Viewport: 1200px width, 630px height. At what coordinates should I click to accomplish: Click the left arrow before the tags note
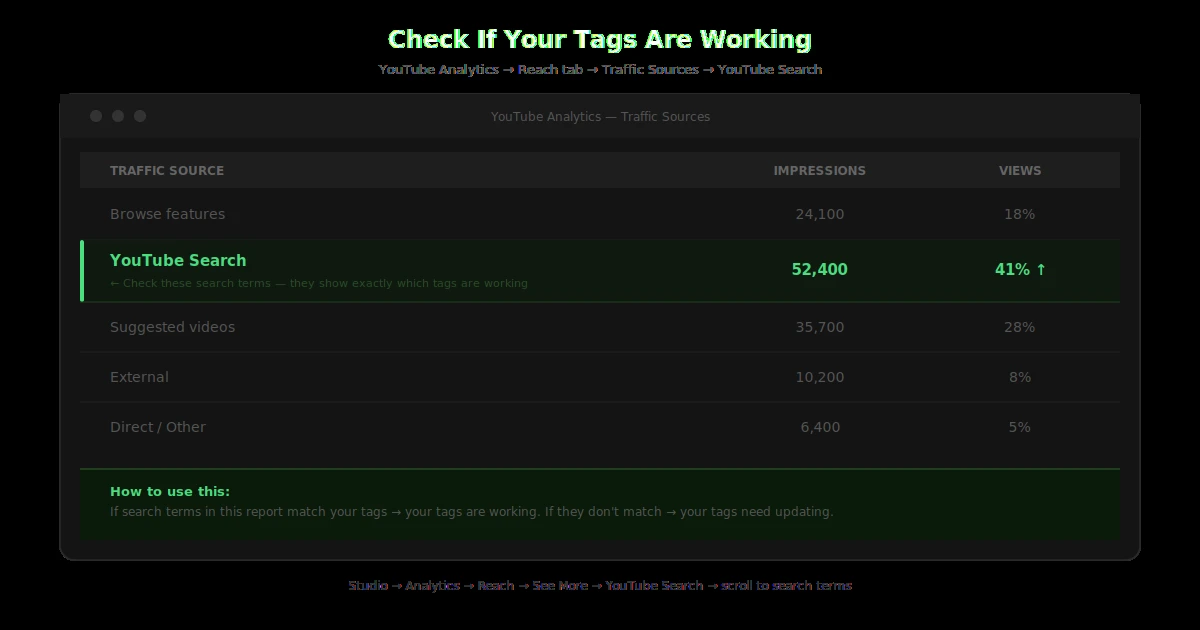pos(115,283)
